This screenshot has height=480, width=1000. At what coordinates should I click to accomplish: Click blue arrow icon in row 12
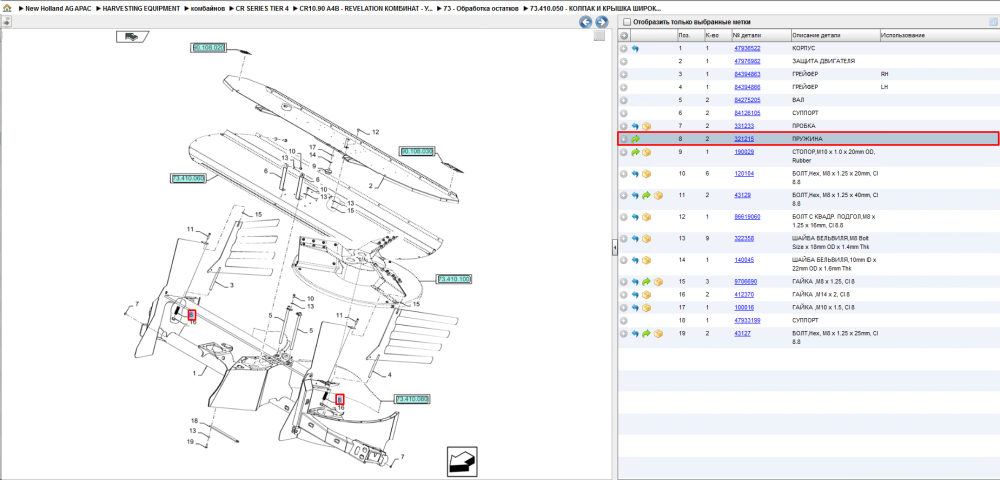[635, 217]
